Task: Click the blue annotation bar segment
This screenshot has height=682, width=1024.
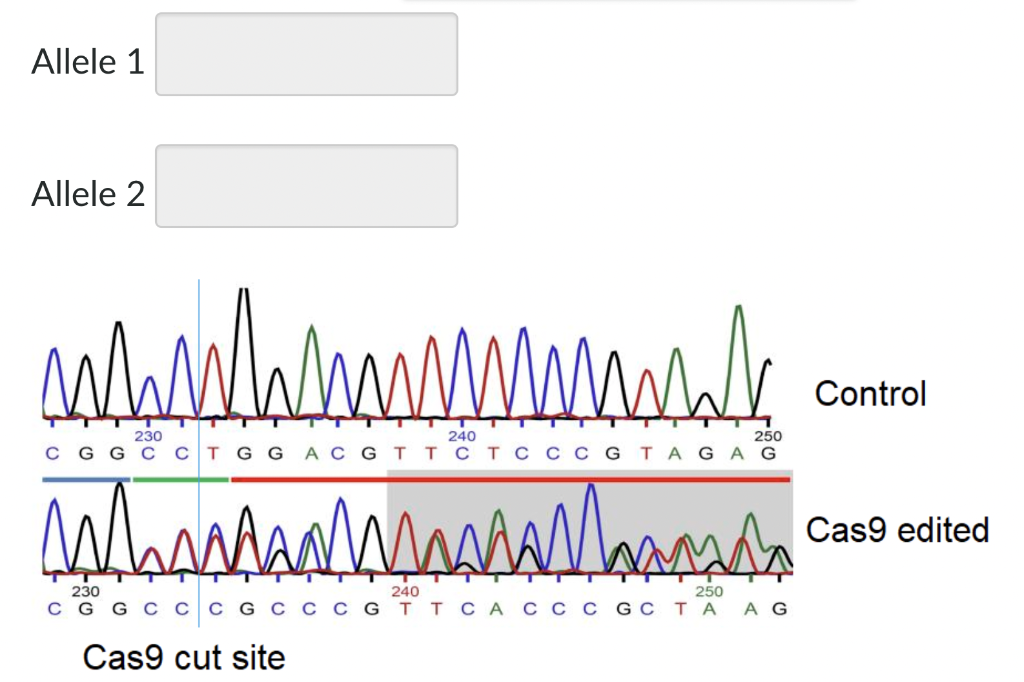Action: pyautogui.click(x=84, y=480)
